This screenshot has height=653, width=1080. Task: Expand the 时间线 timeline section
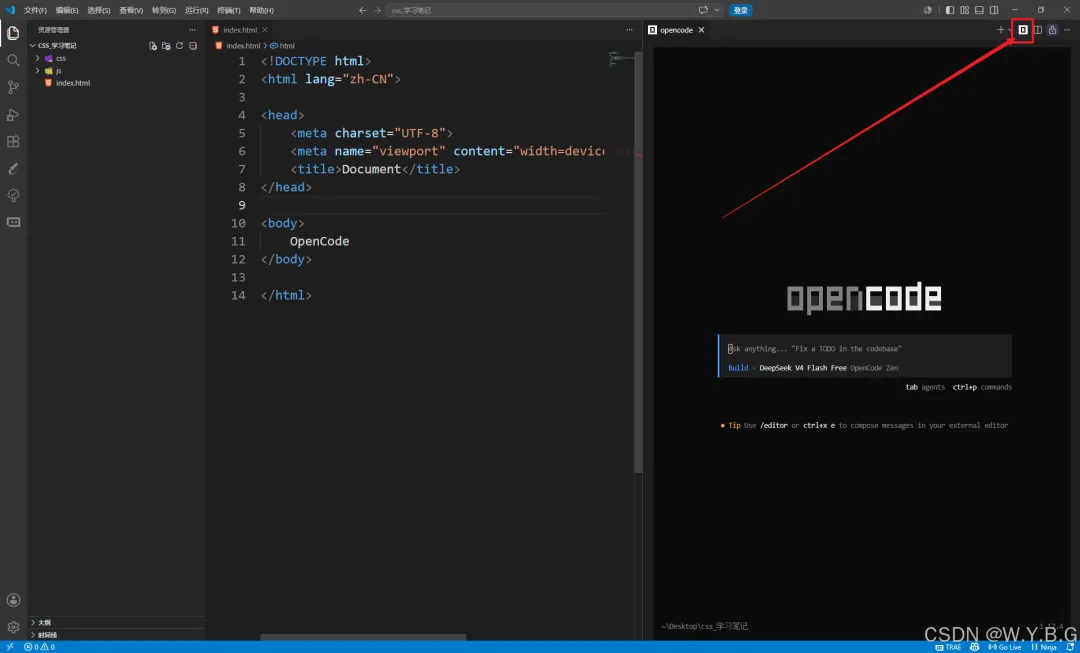click(x=32, y=634)
